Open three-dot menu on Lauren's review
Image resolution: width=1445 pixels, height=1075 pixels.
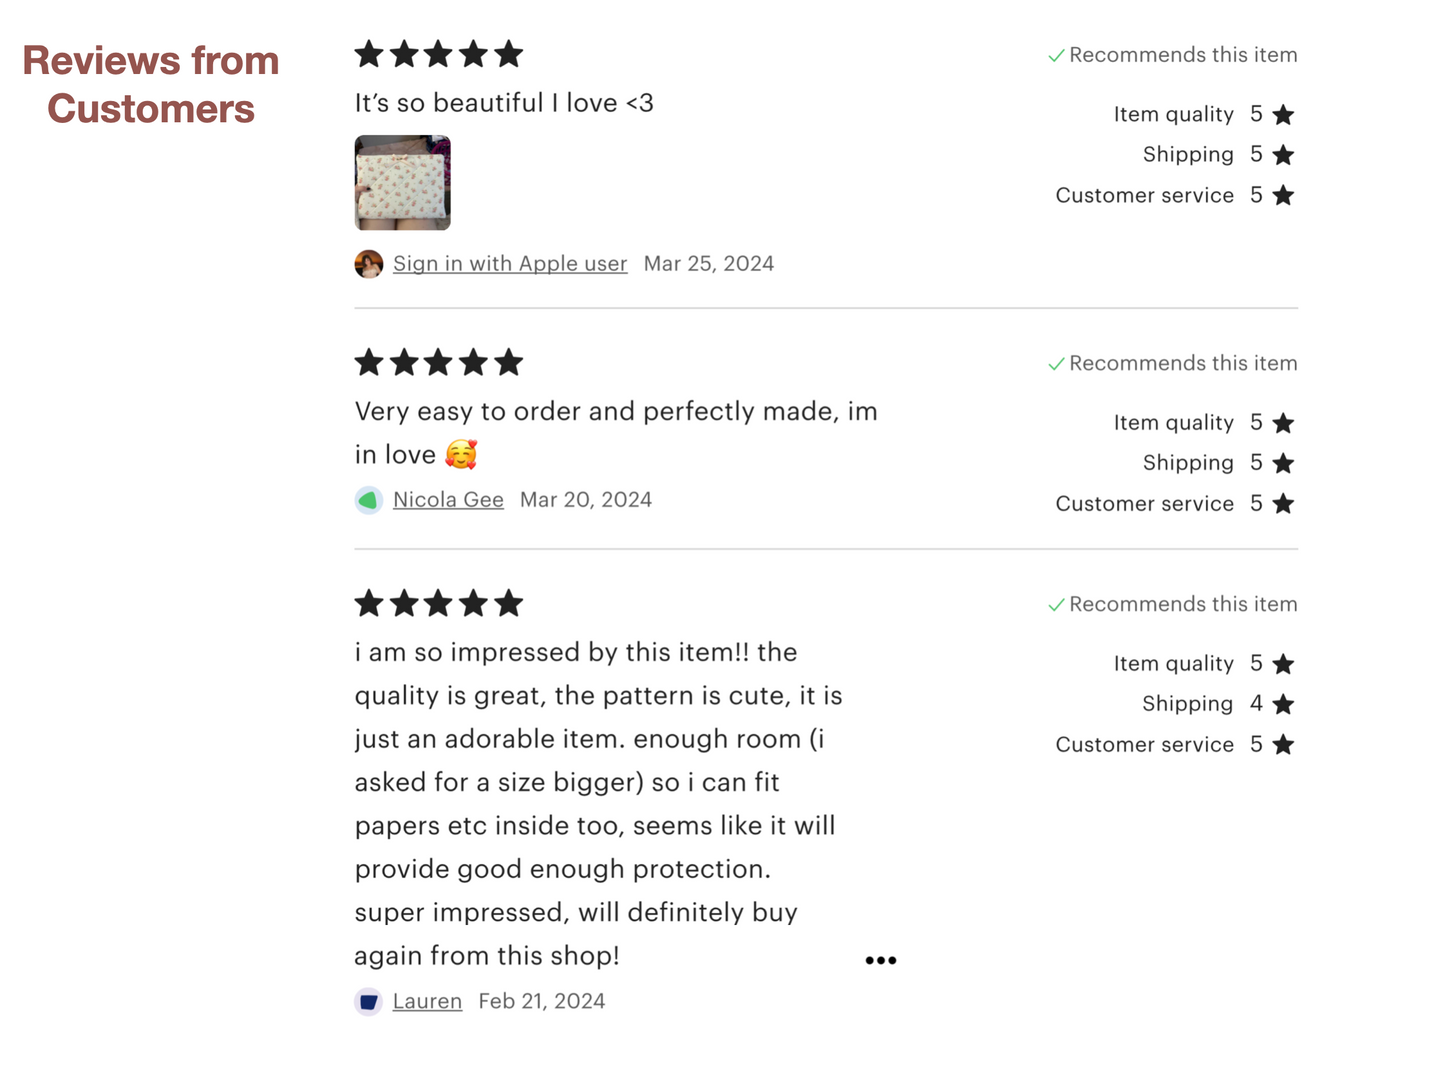(880, 960)
